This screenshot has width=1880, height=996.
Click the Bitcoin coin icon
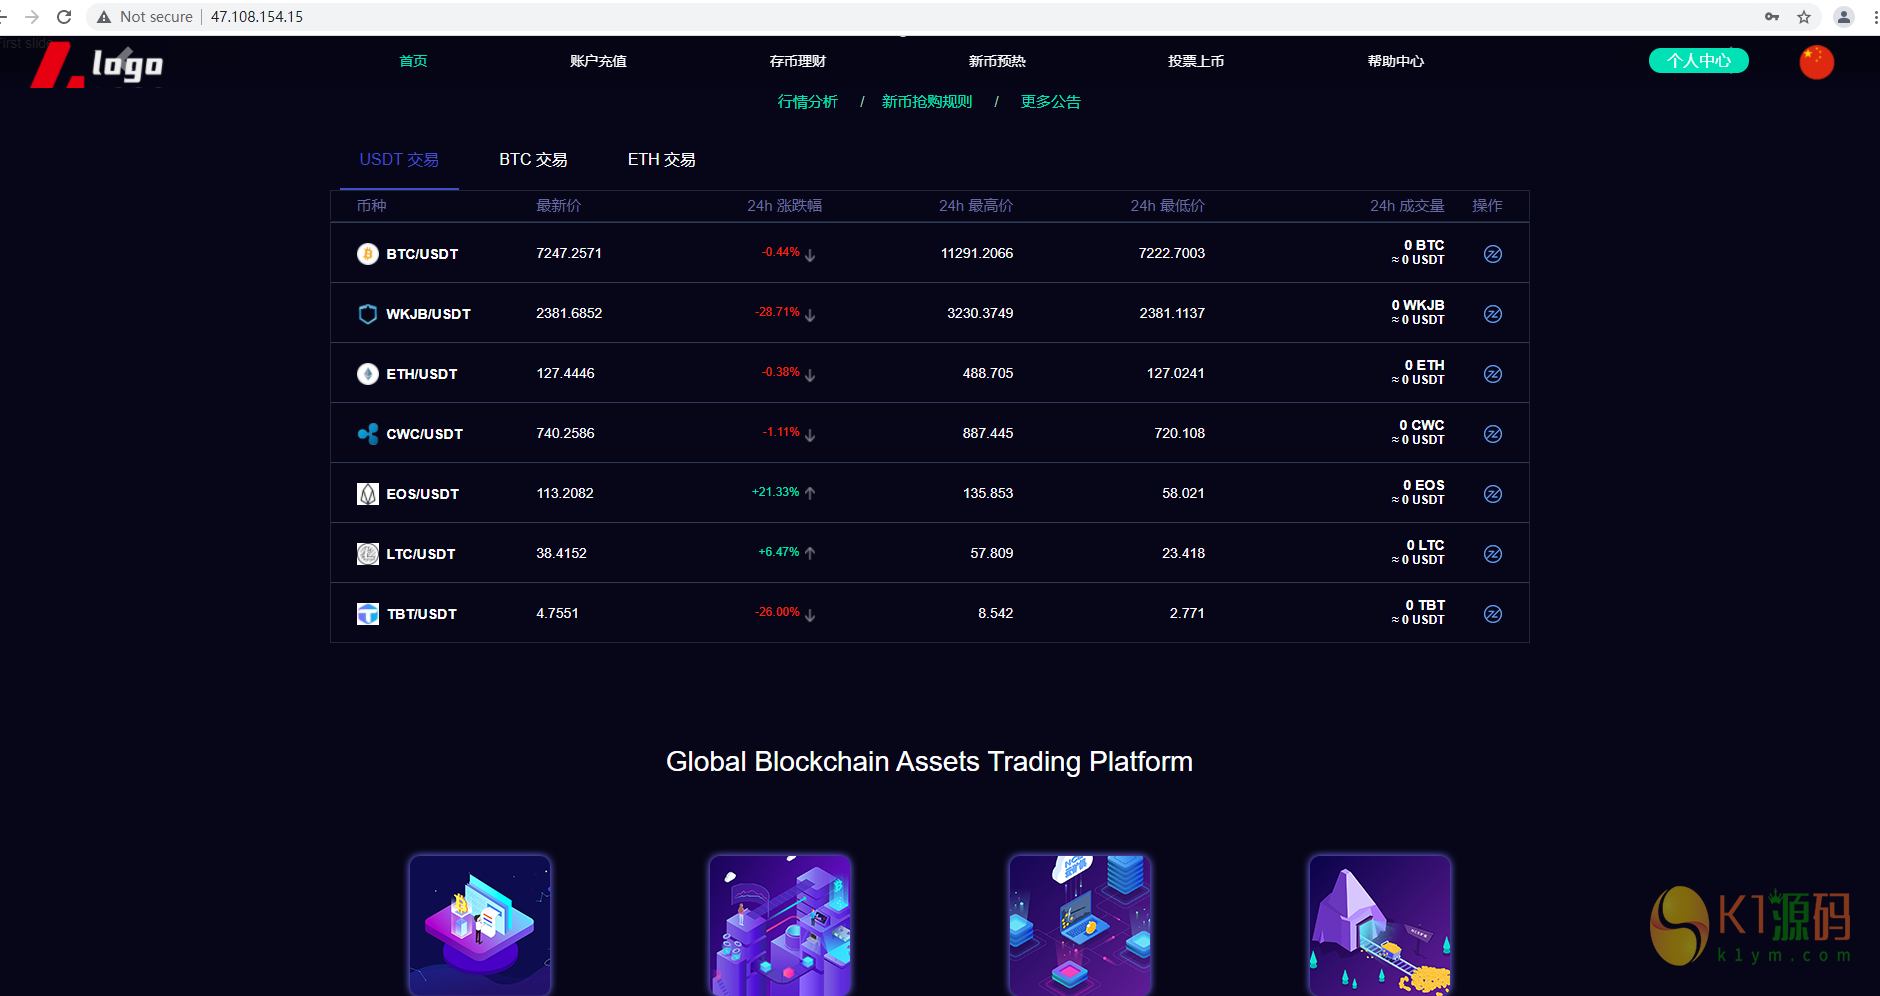click(x=368, y=254)
